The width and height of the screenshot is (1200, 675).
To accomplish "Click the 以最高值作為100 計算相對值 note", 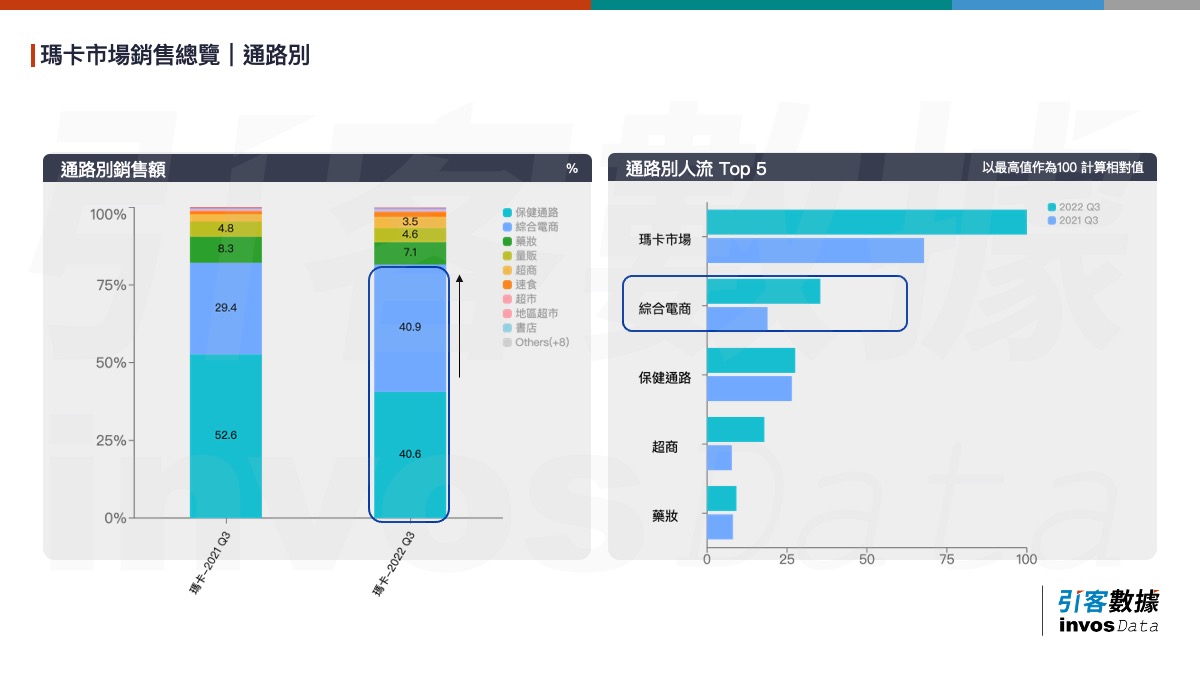I will coord(1063,168).
